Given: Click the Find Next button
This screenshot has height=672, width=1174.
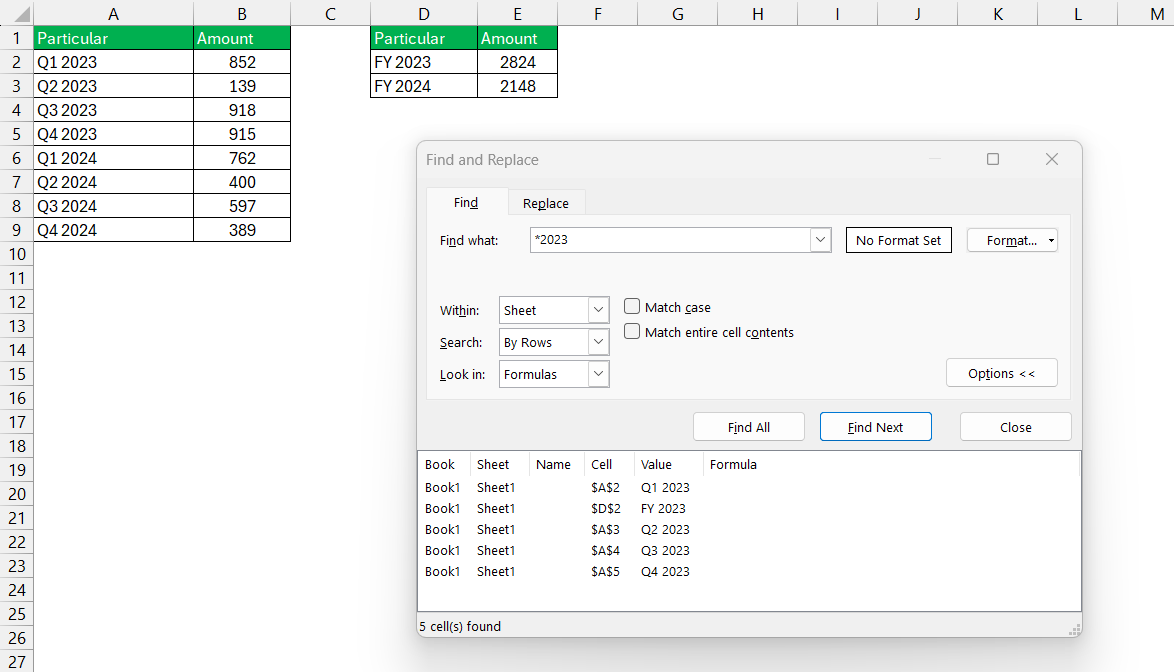Looking at the screenshot, I should point(875,427).
